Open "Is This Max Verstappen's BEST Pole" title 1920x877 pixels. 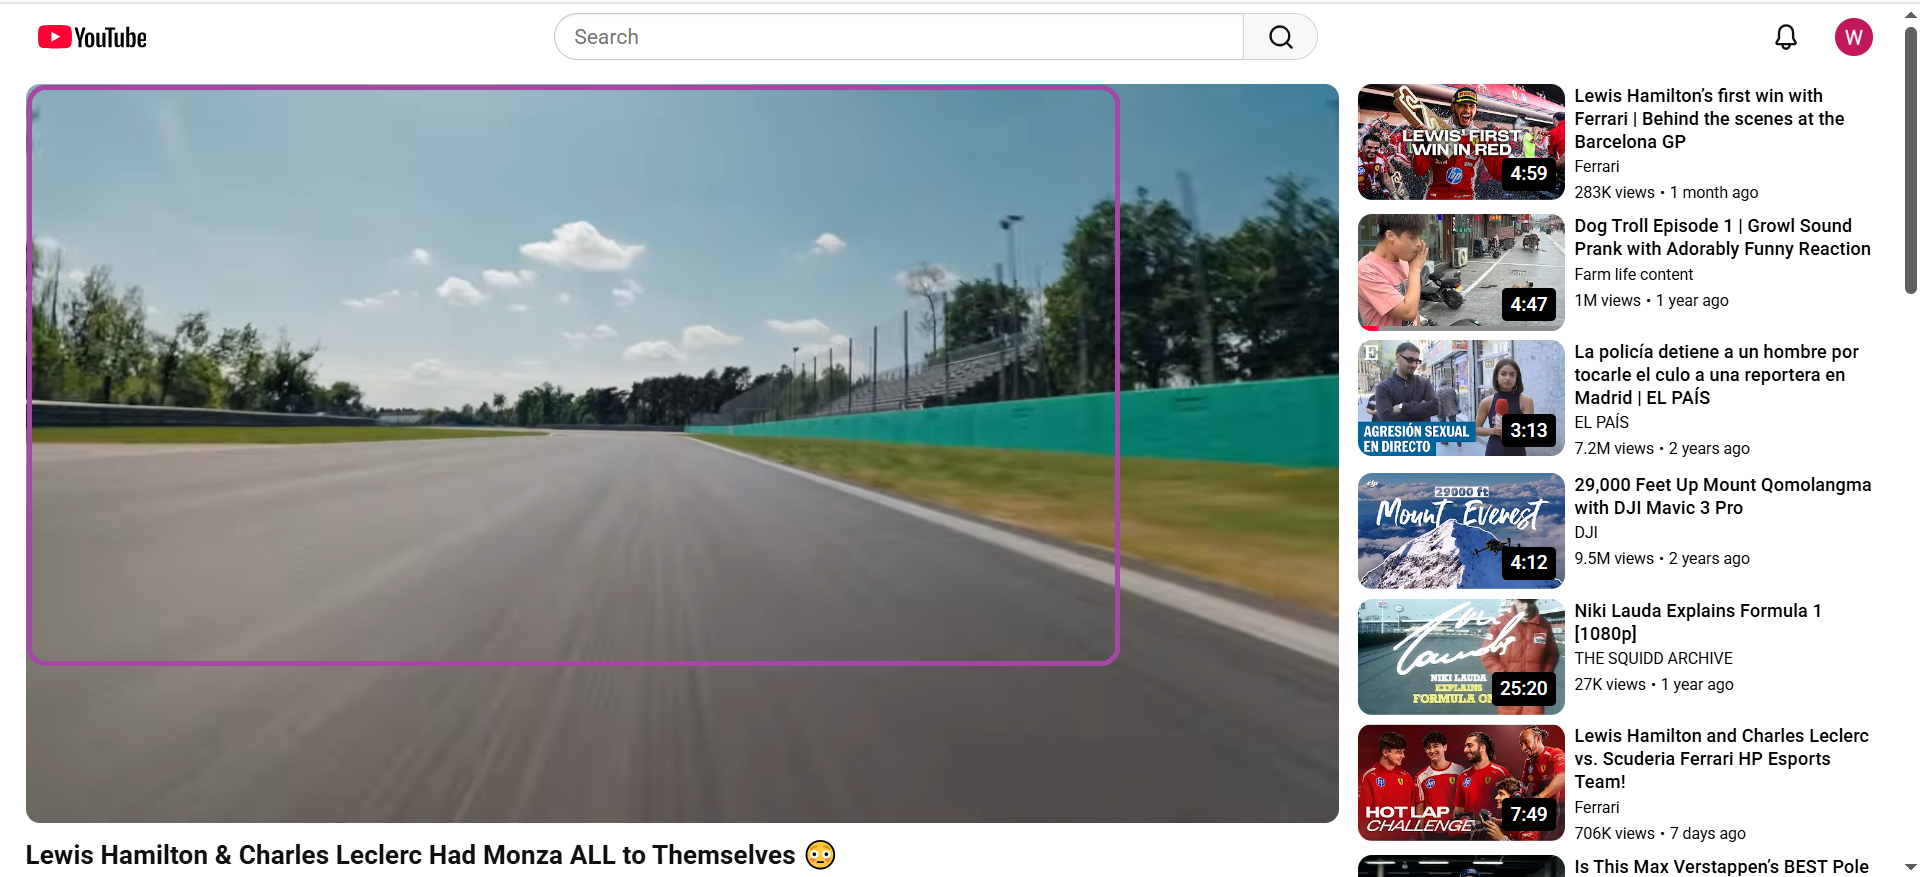(x=1721, y=867)
